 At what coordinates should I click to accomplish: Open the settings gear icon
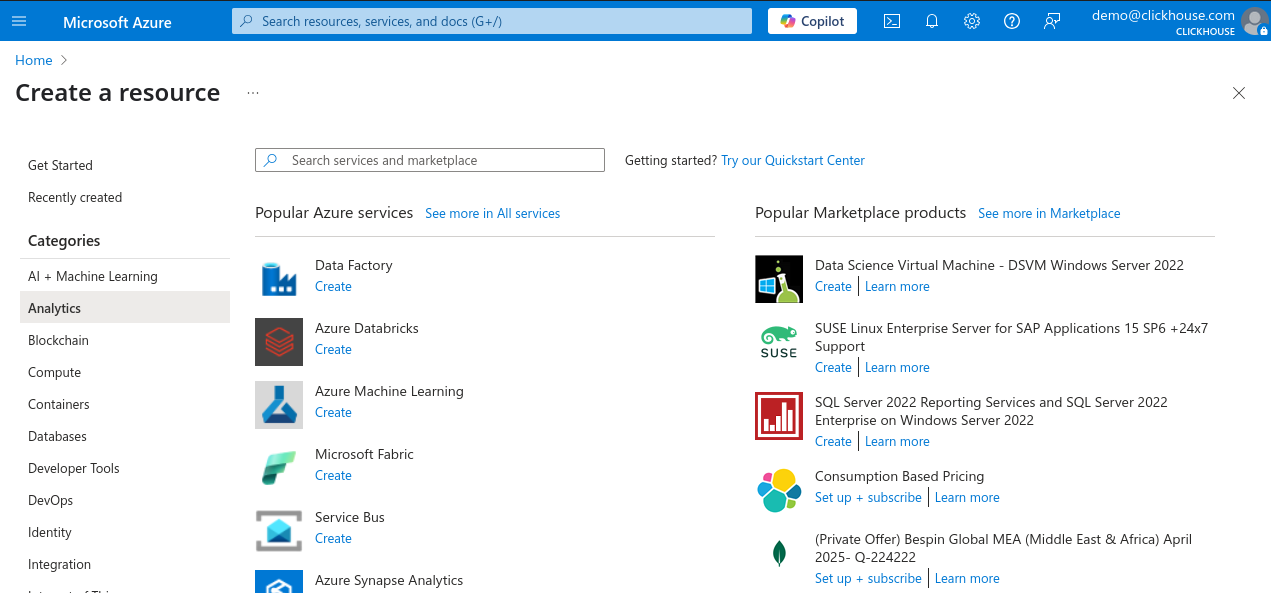[971, 20]
